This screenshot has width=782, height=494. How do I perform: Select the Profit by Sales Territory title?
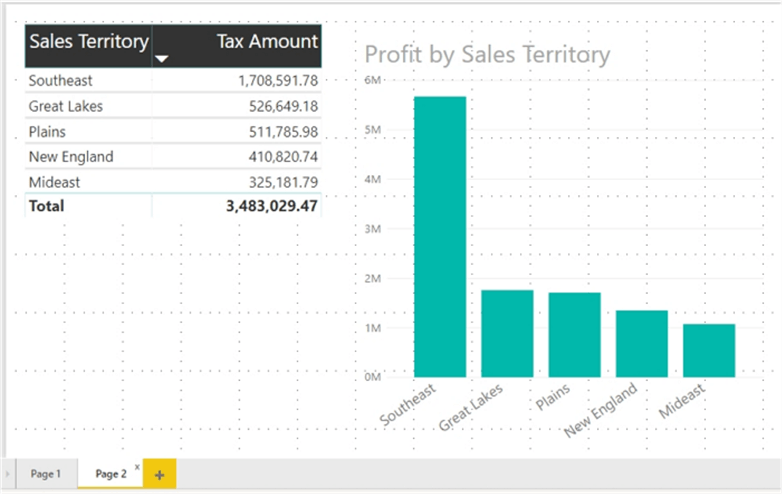pyautogui.click(x=487, y=54)
